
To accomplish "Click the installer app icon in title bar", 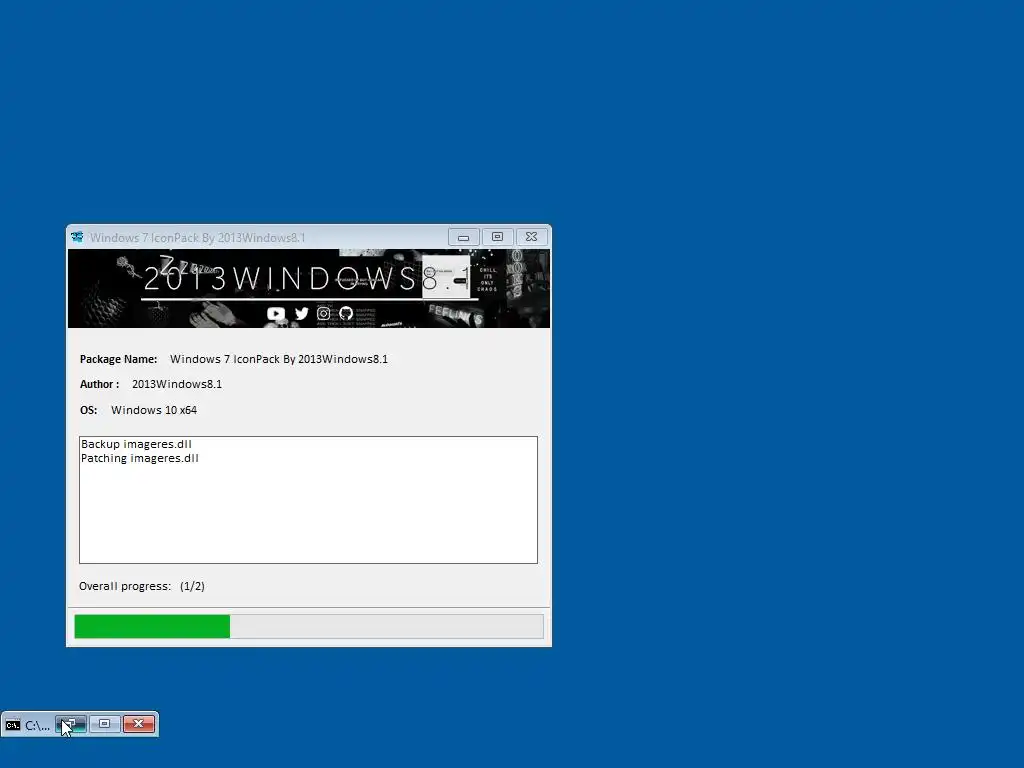I will 77,237.
